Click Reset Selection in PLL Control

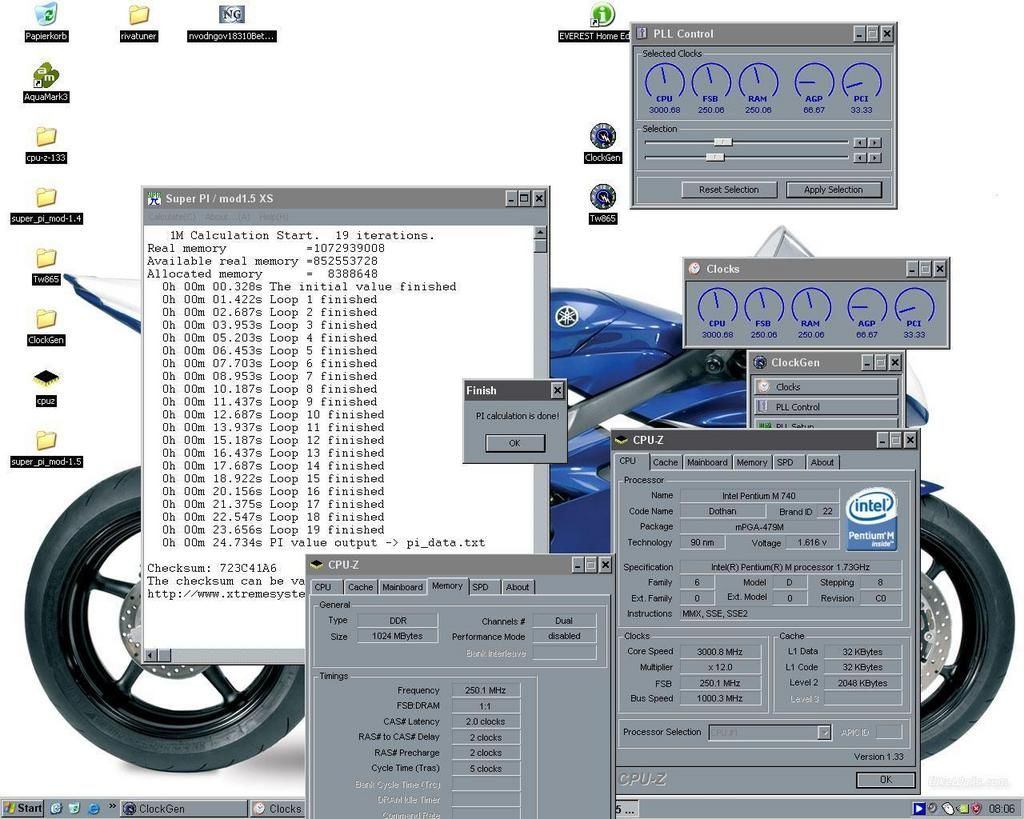click(x=729, y=190)
